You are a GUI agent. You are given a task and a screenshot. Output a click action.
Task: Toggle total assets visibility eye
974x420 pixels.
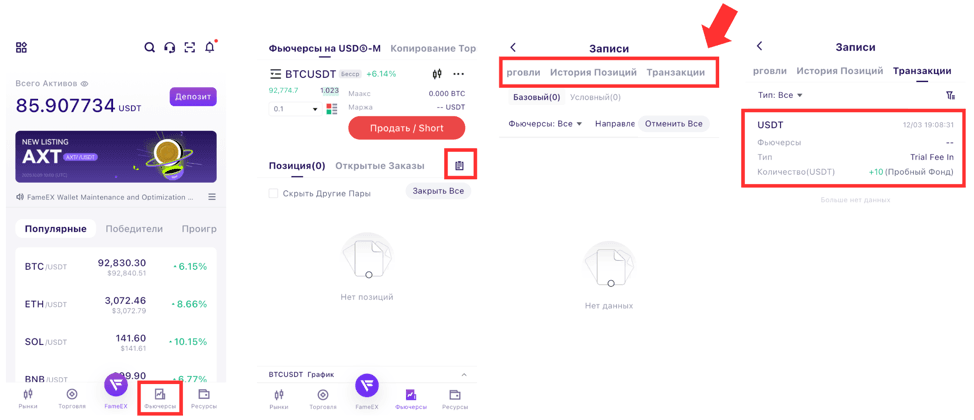pyautogui.click(x=84, y=84)
